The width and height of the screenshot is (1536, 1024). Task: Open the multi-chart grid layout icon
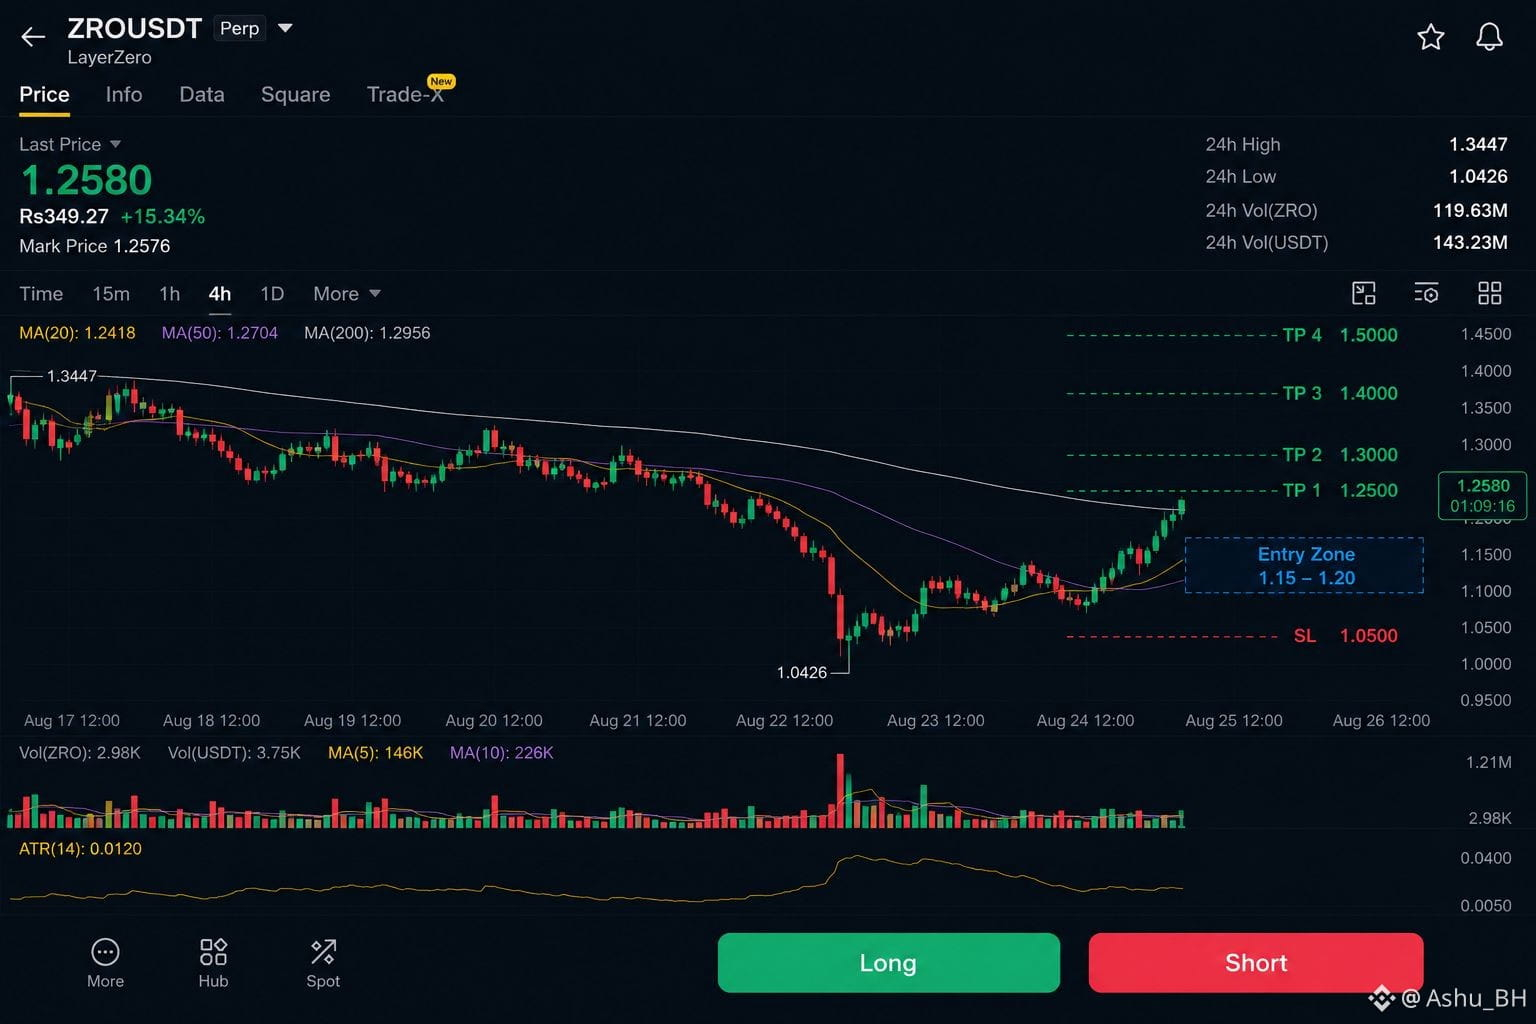coord(1490,293)
